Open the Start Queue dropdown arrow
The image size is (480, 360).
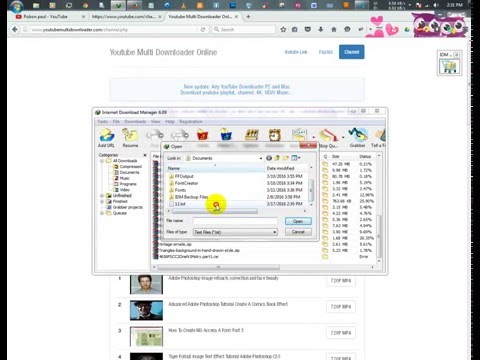[x=313, y=137]
